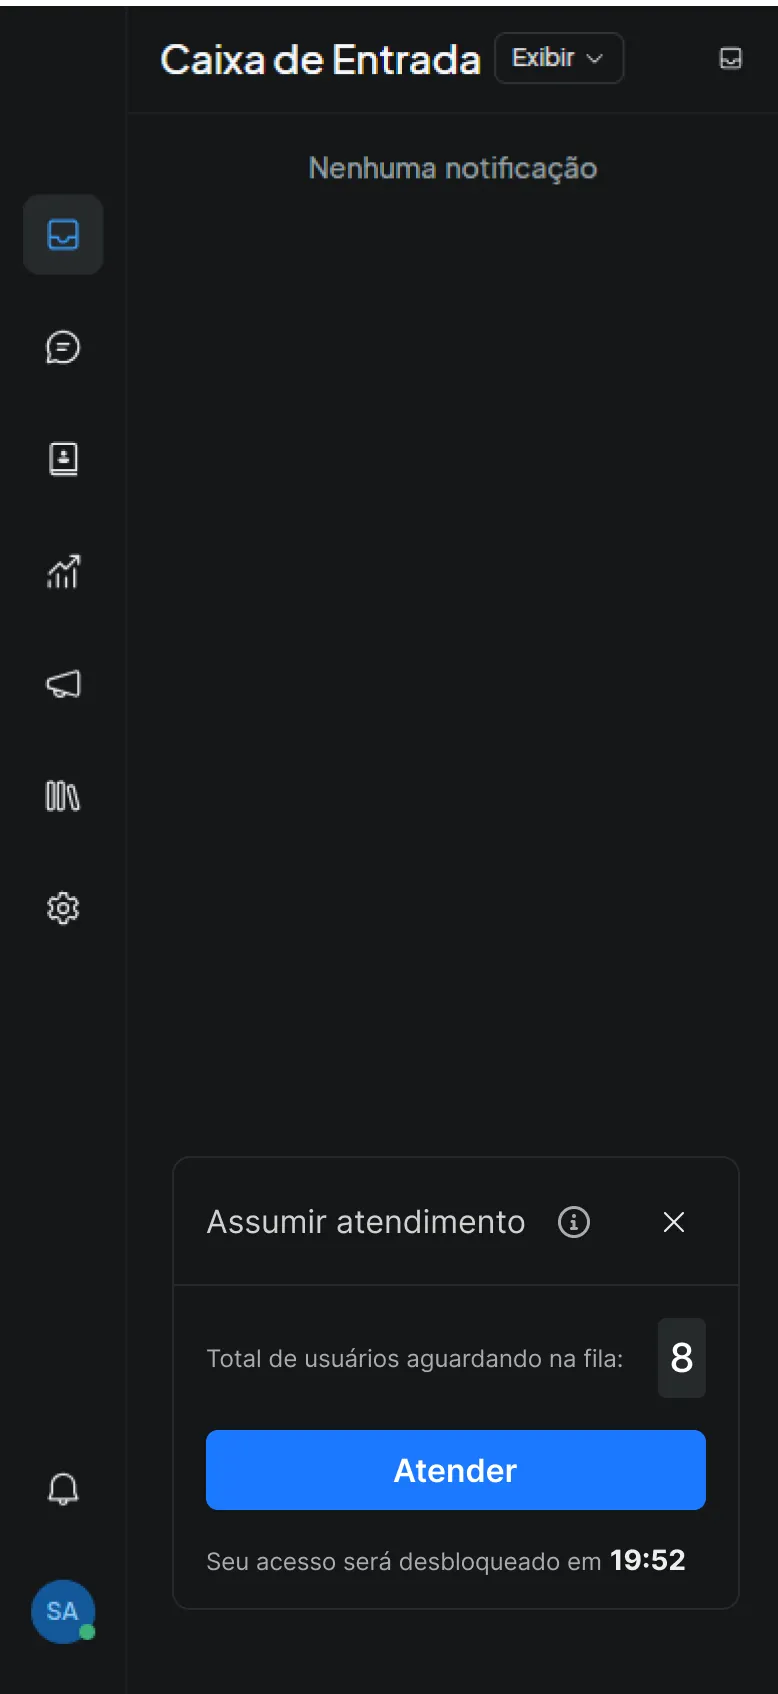Image resolution: width=778 pixels, height=1694 pixels.
Task: Go to the contacts book icon
Action: [x=63, y=459]
